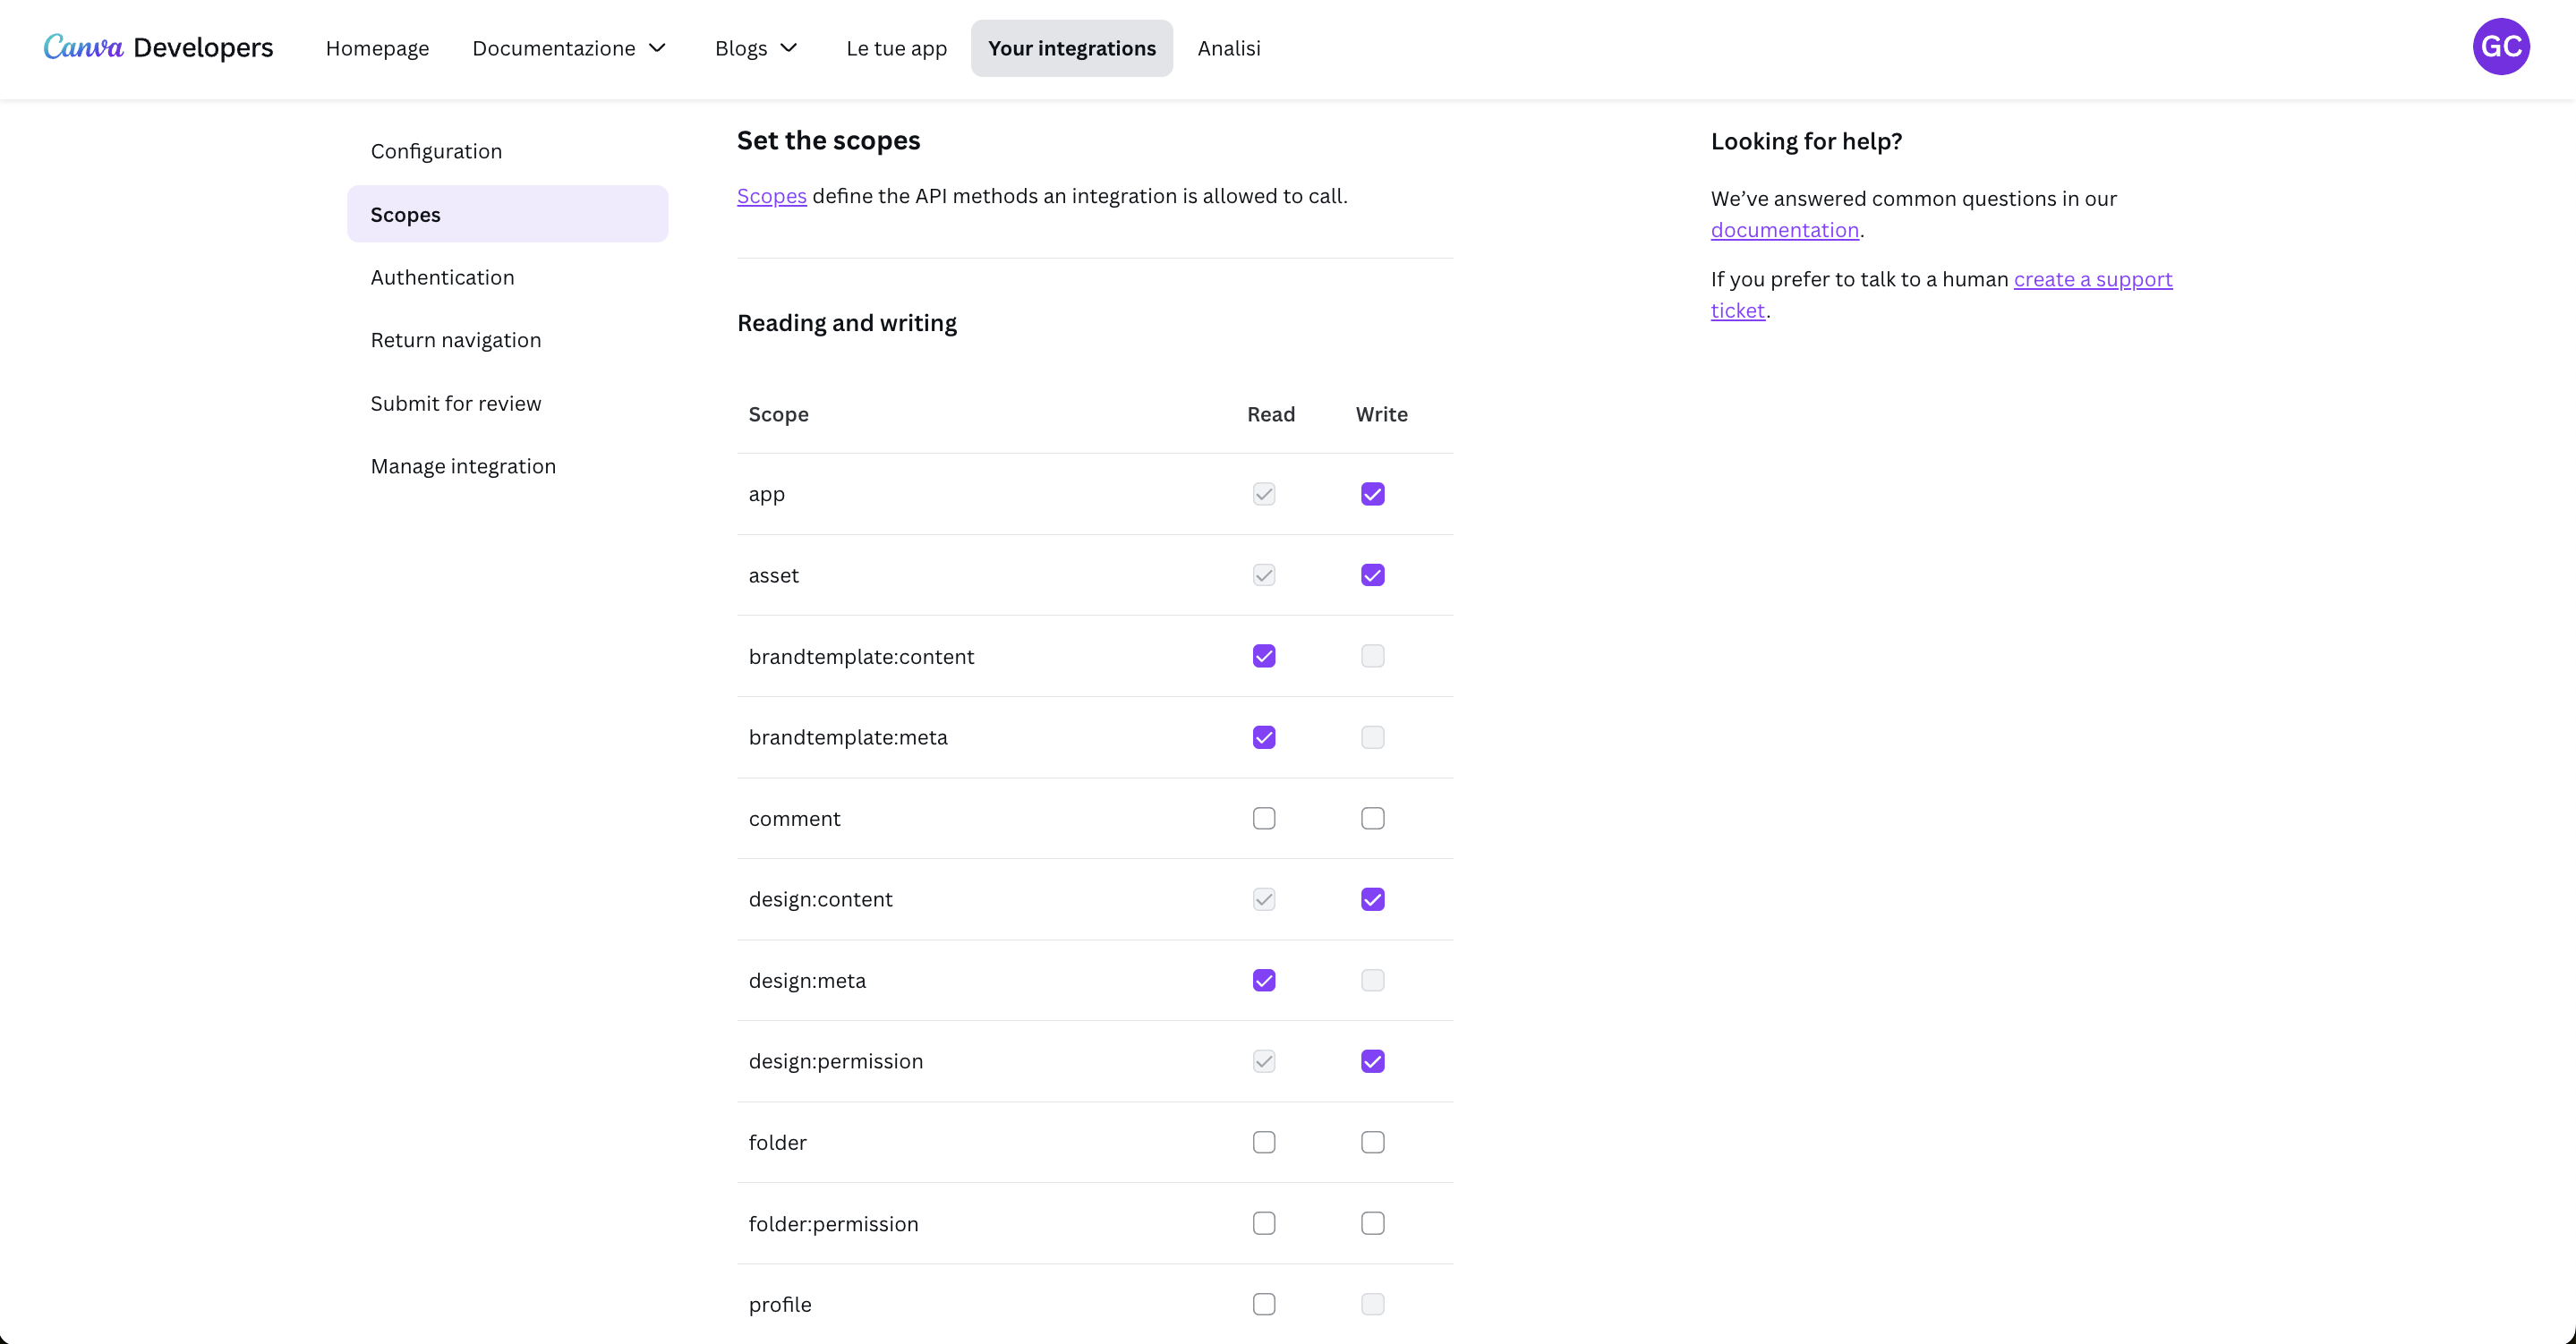
Task: Click the Reading and writing heading
Action: point(846,323)
